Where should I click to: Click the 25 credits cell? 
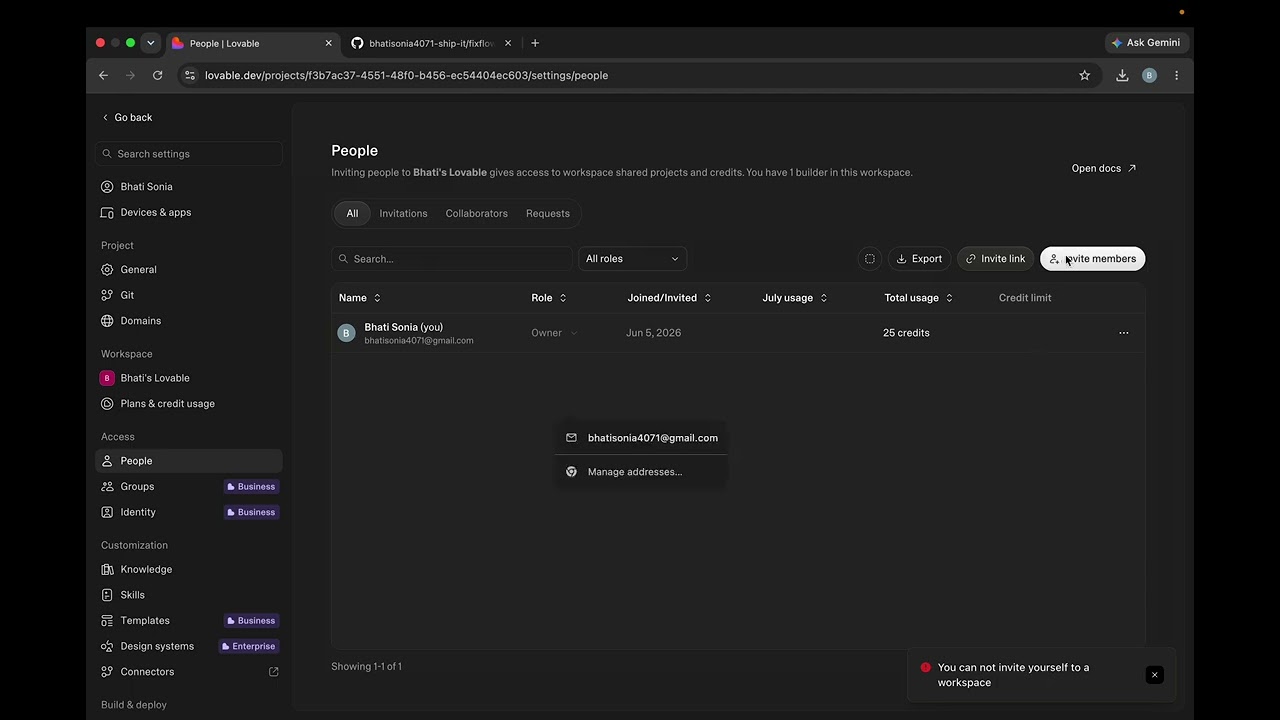[906, 333]
